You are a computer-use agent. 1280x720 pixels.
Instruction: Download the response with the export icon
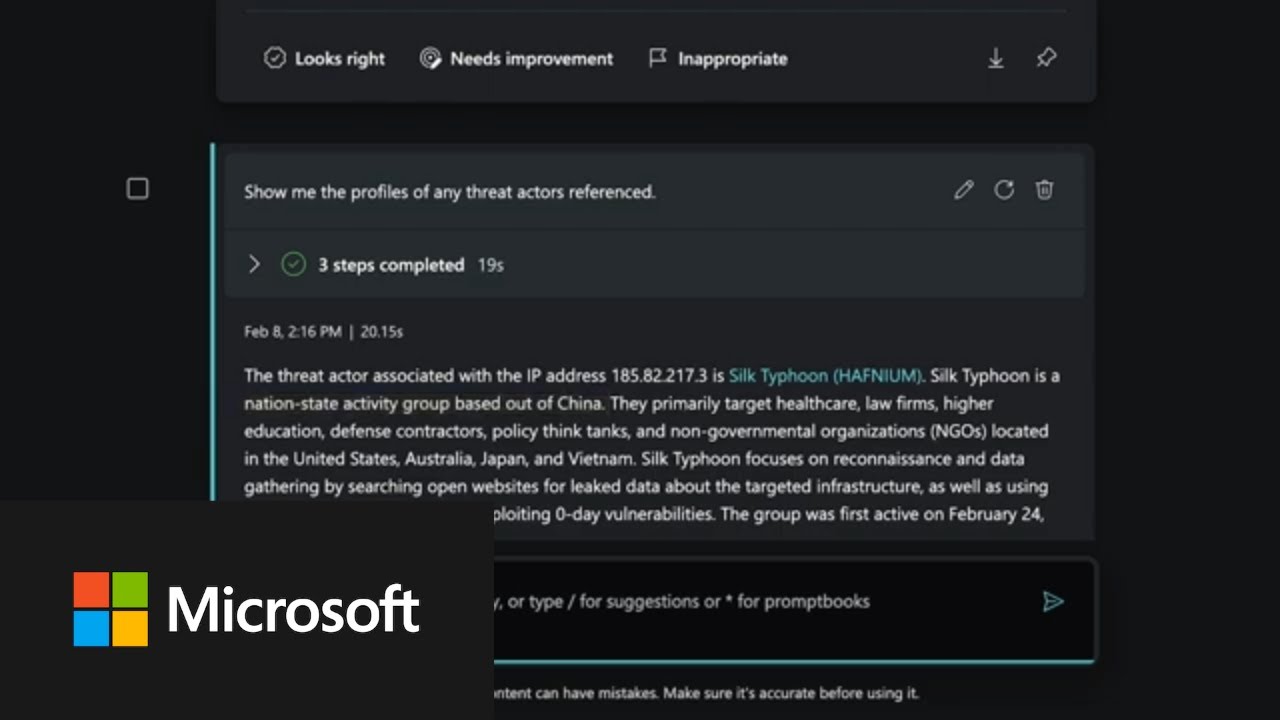pos(996,59)
